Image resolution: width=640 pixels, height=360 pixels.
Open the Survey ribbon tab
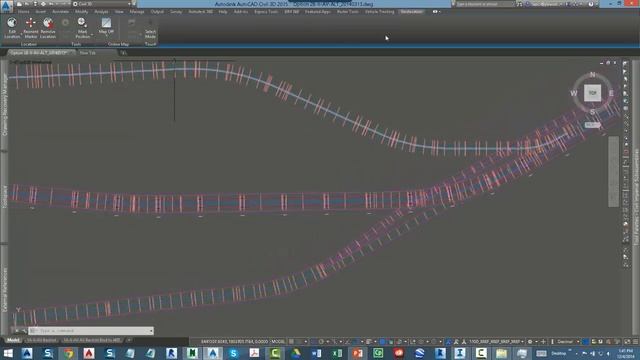(176, 12)
